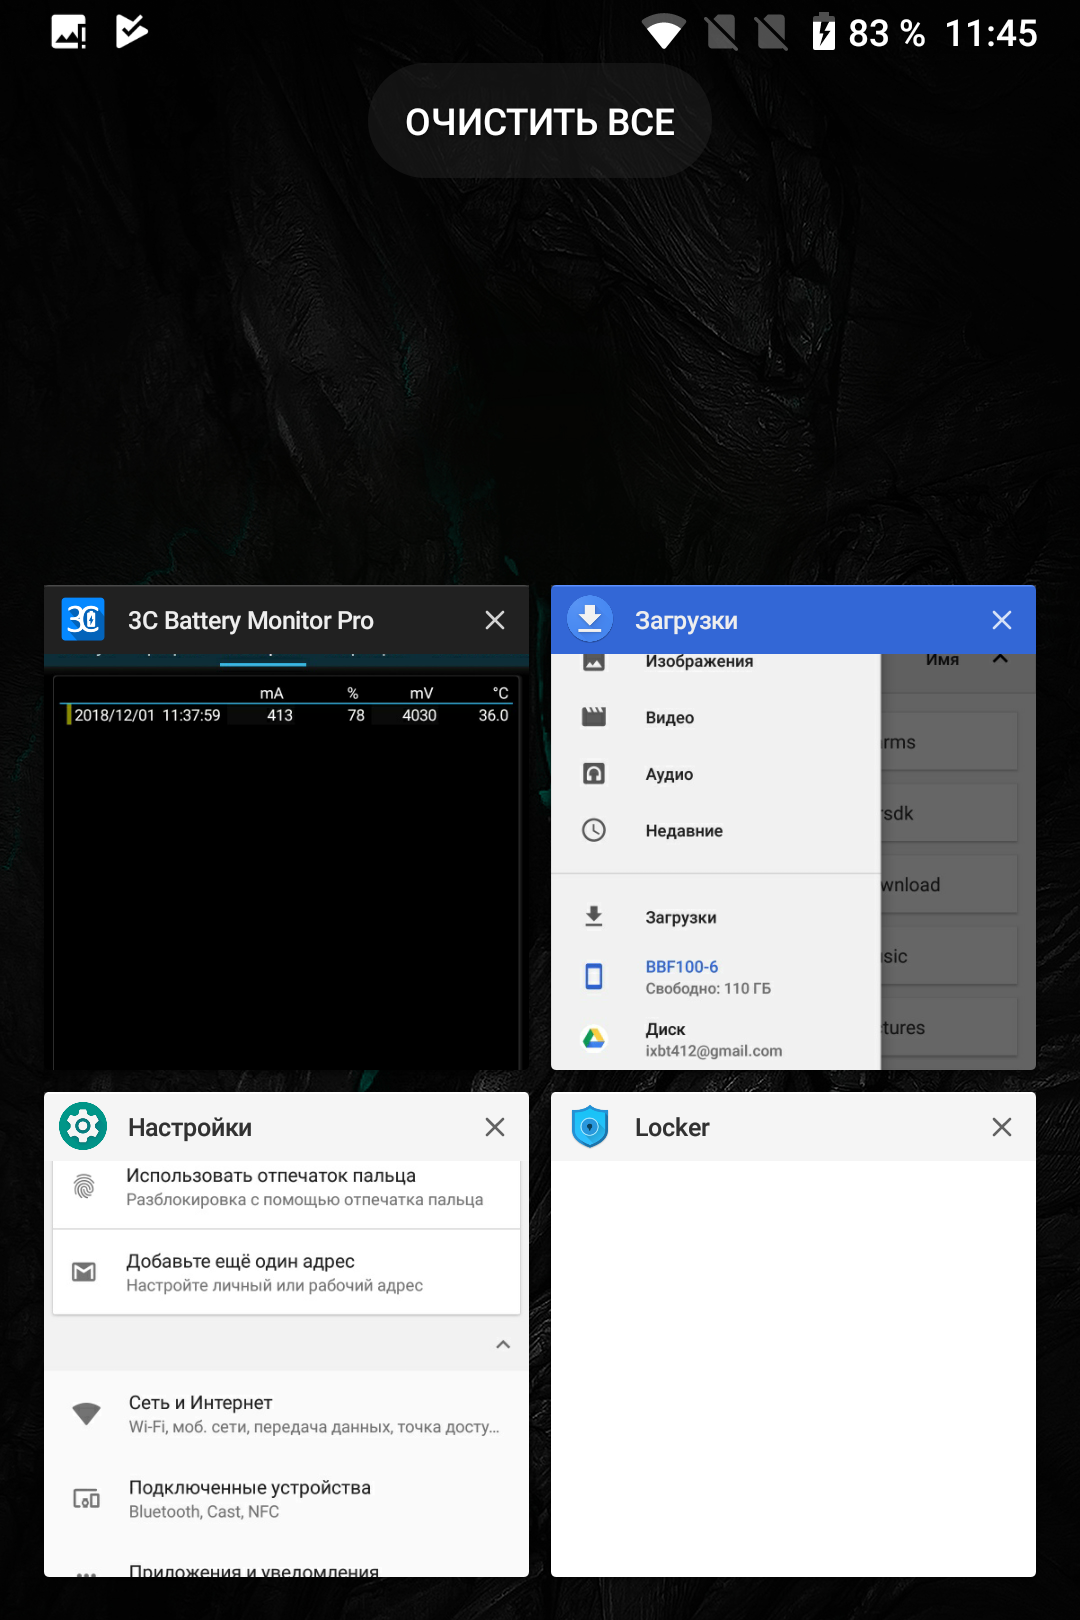The image size is (1080, 1620).
Task: Click the mA column header in battery monitor
Action: [272, 693]
